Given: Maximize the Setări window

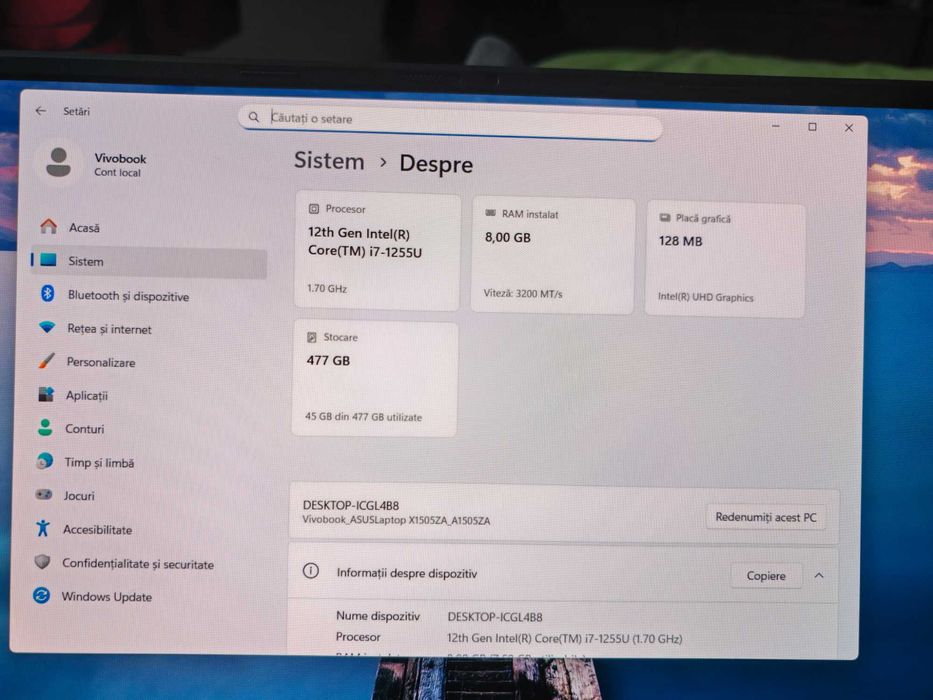Looking at the screenshot, I should click(x=812, y=127).
